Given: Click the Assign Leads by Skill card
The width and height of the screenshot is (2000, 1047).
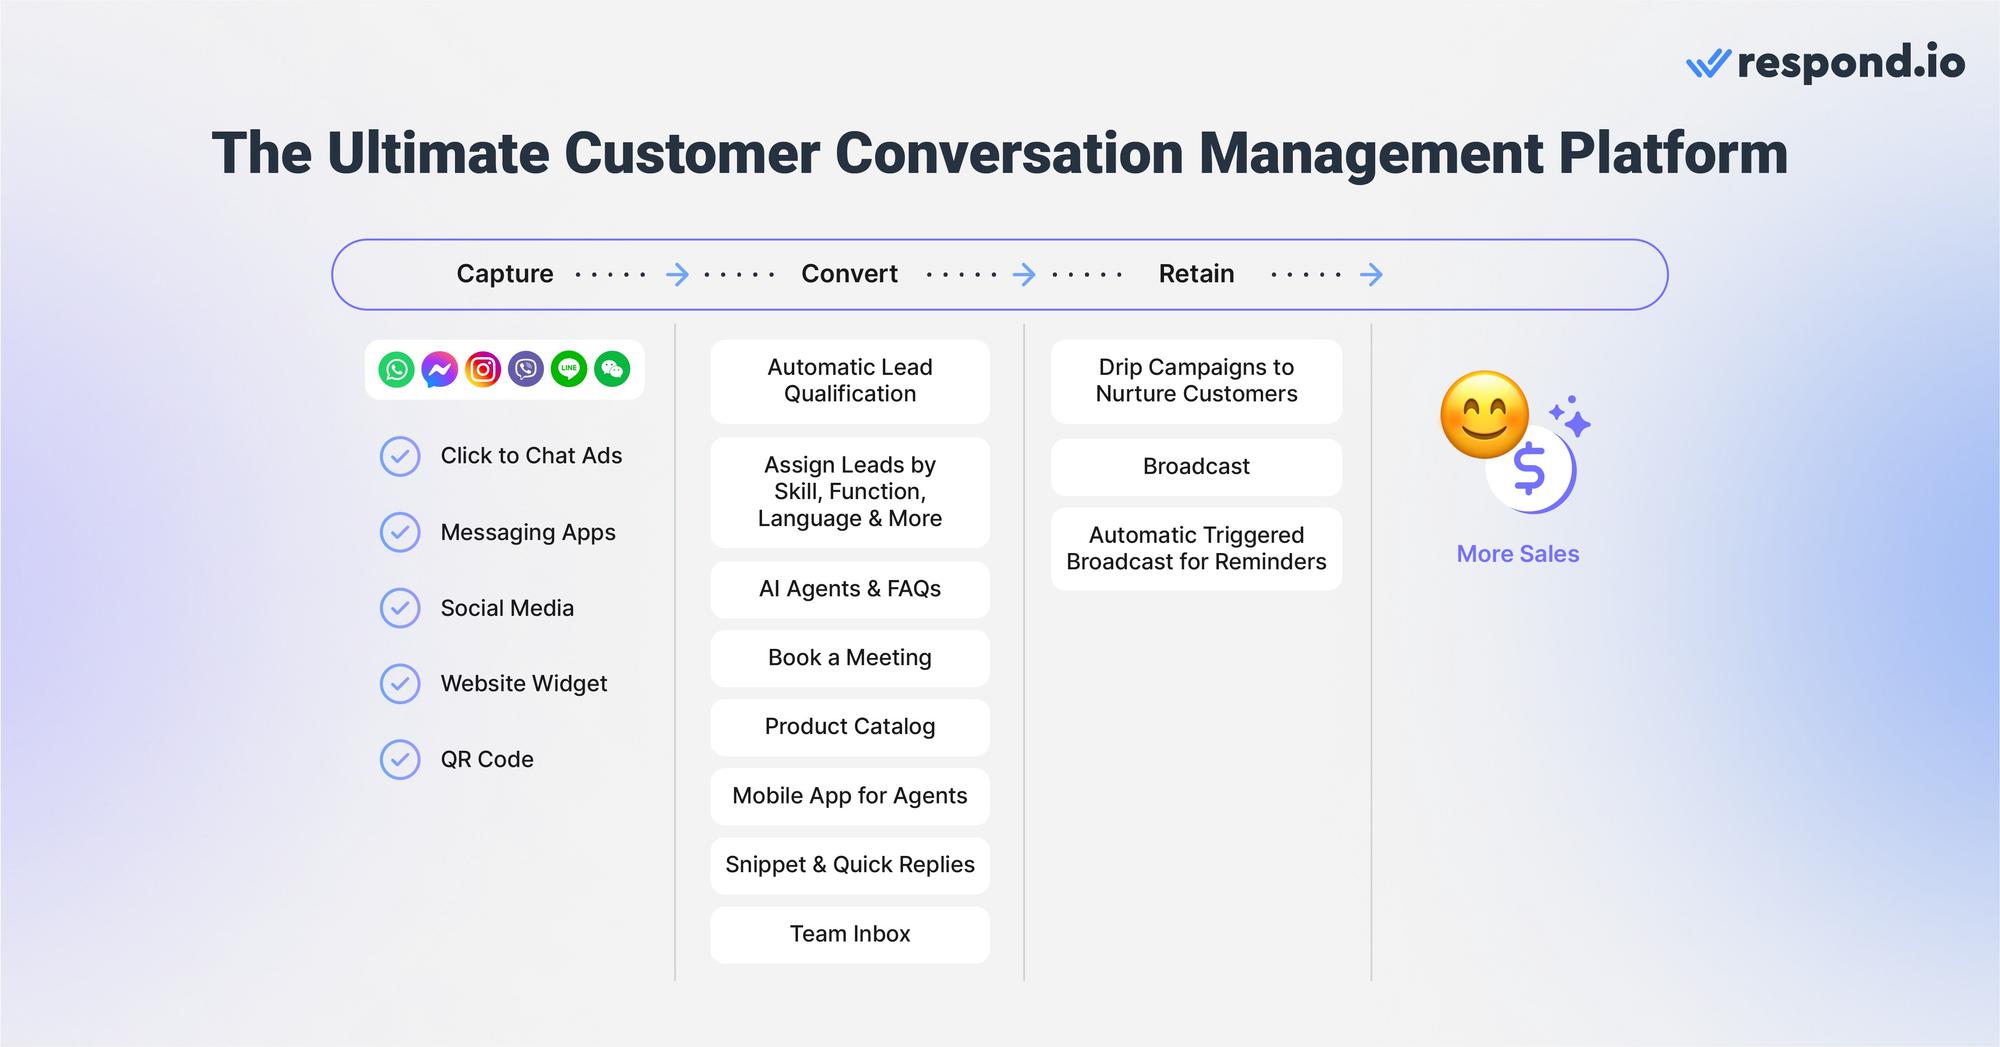Looking at the screenshot, I should 850,492.
